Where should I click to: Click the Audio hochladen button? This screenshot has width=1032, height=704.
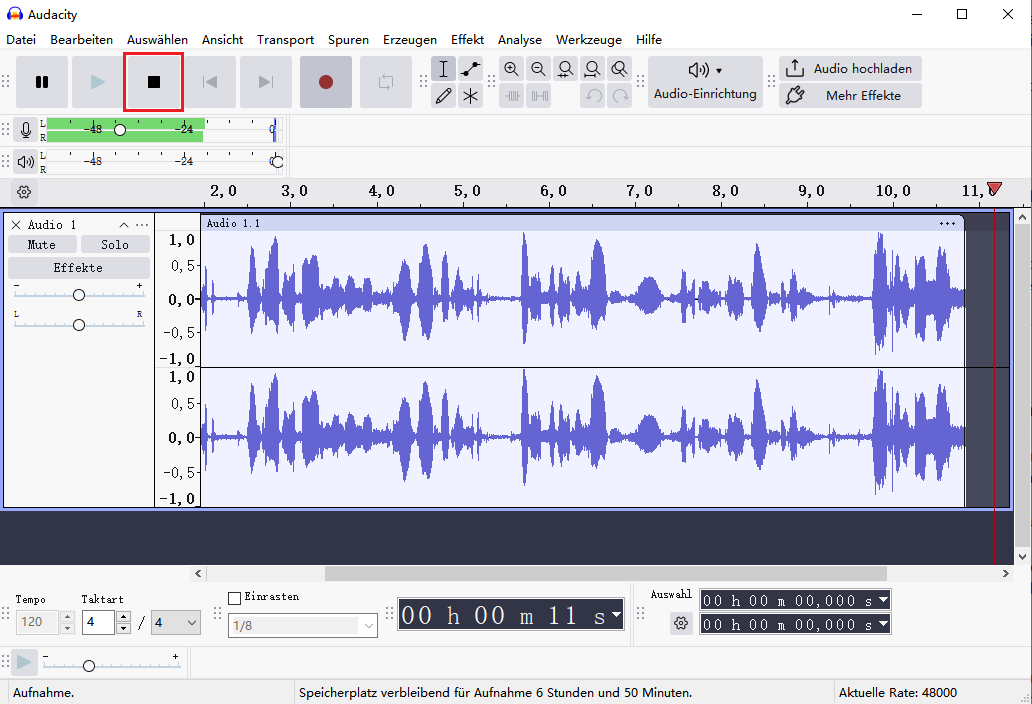850,69
